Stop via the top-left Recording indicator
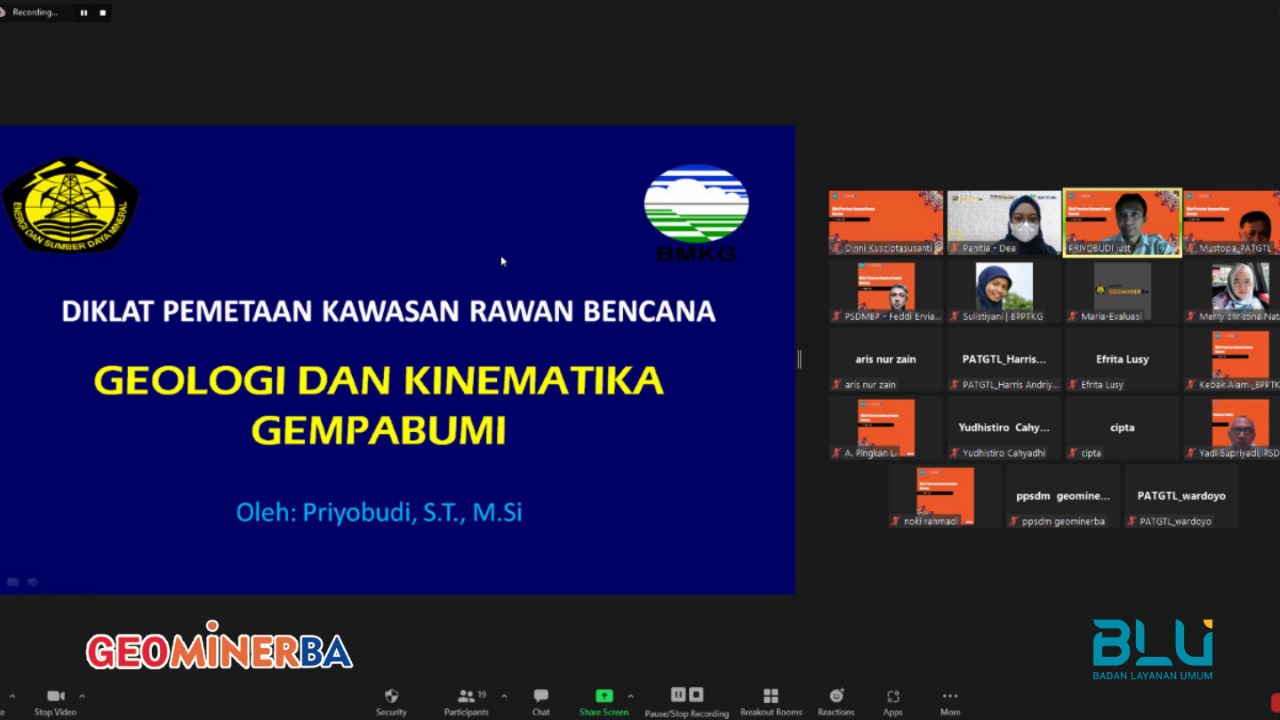 click(x=102, y=12)
